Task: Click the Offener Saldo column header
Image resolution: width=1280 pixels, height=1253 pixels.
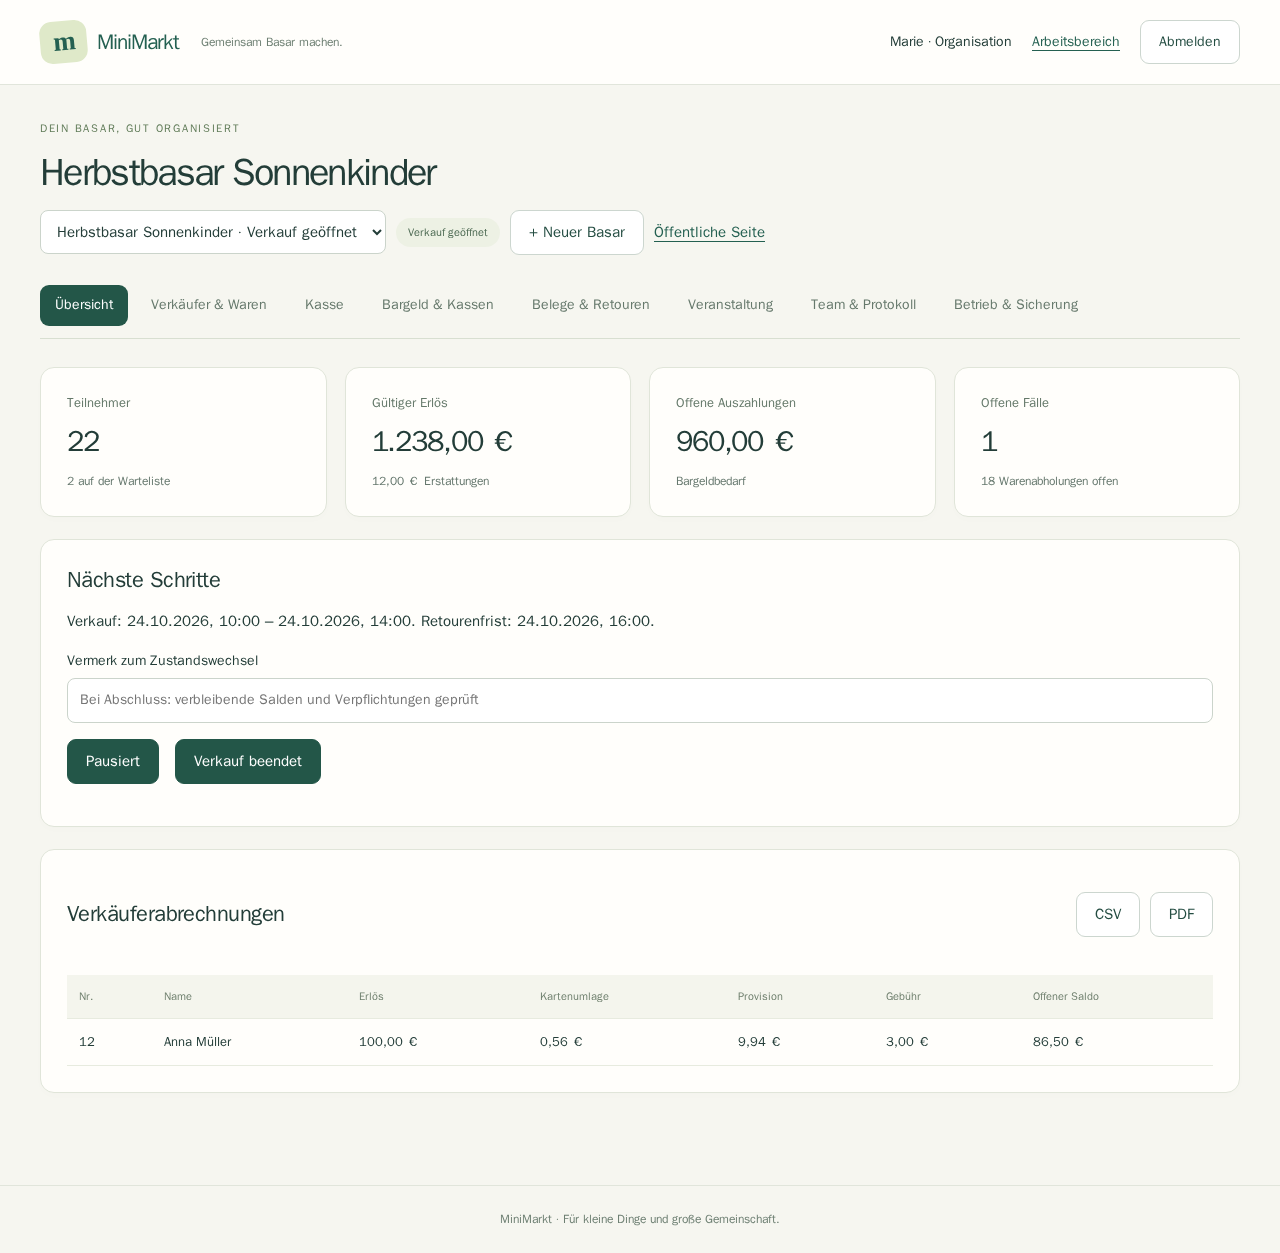Action: [1066, 997]
